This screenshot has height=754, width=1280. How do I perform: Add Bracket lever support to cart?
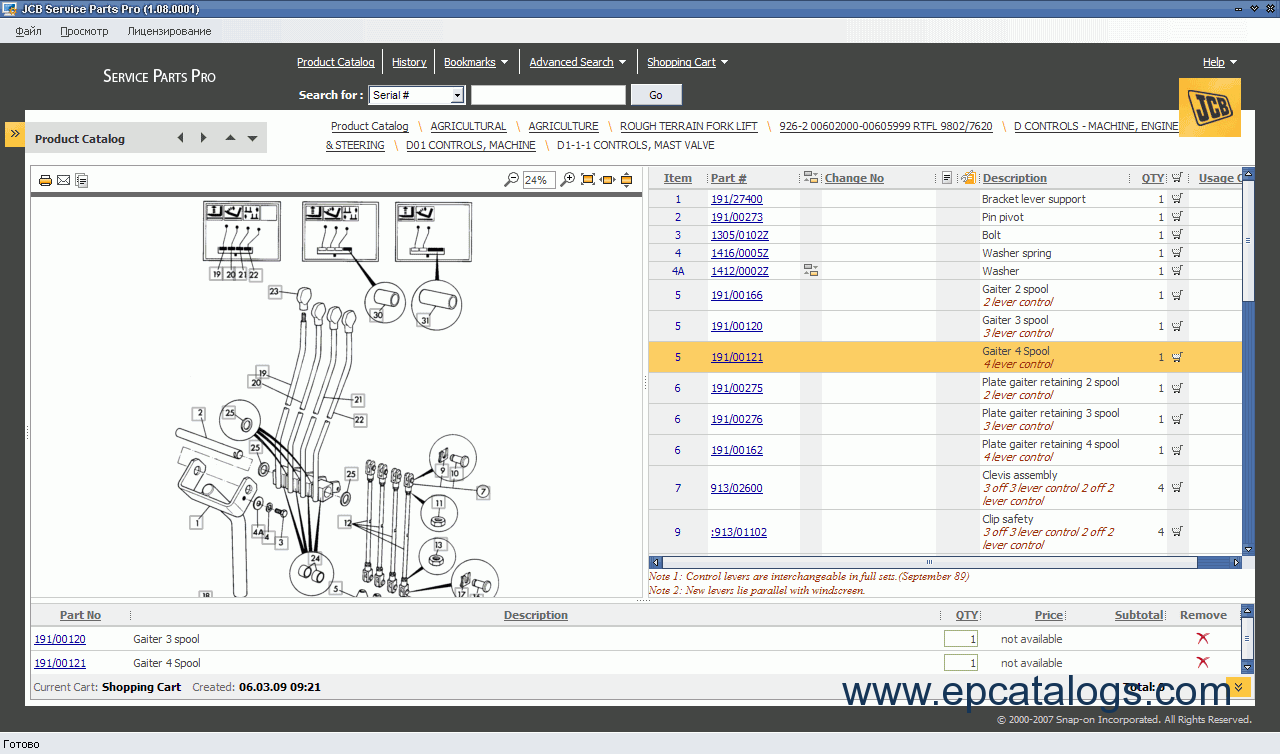pos(1177,199)
